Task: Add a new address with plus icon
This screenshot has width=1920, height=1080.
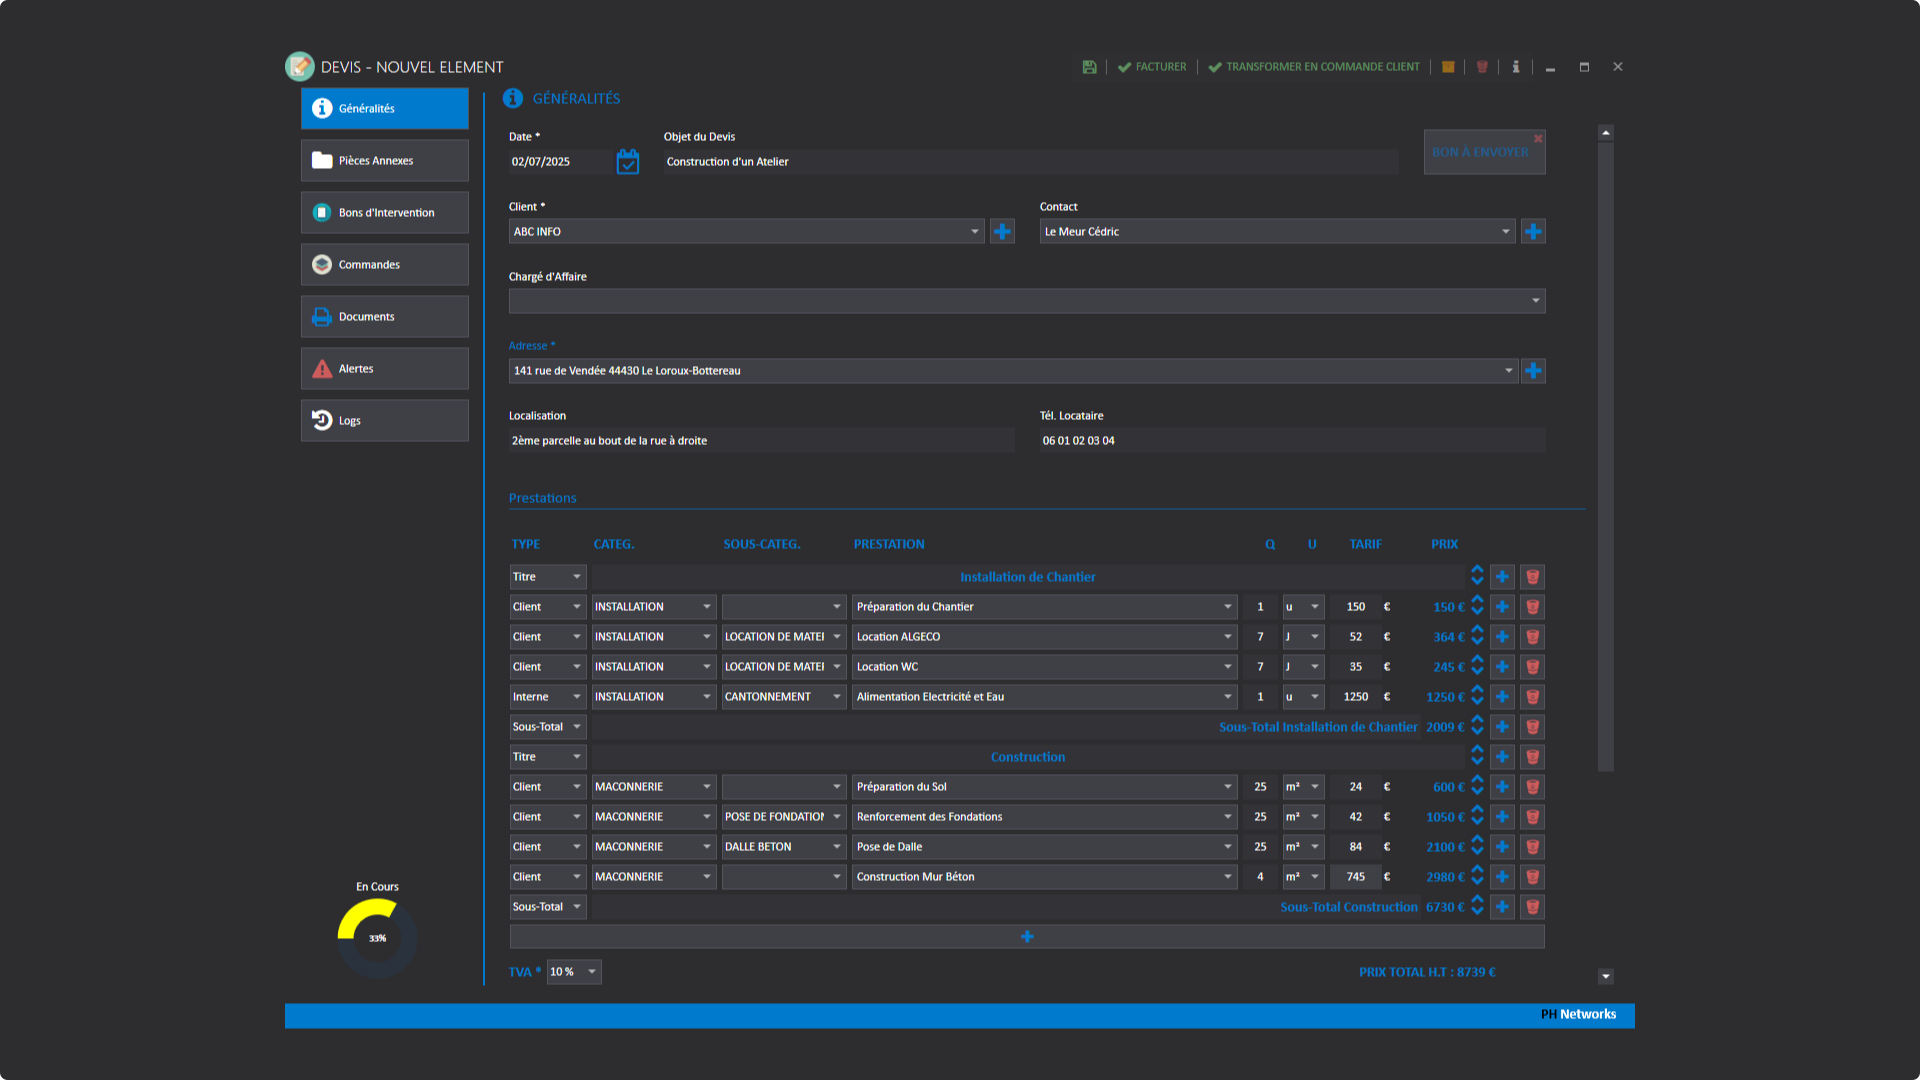Action: tap(1533, 371)
